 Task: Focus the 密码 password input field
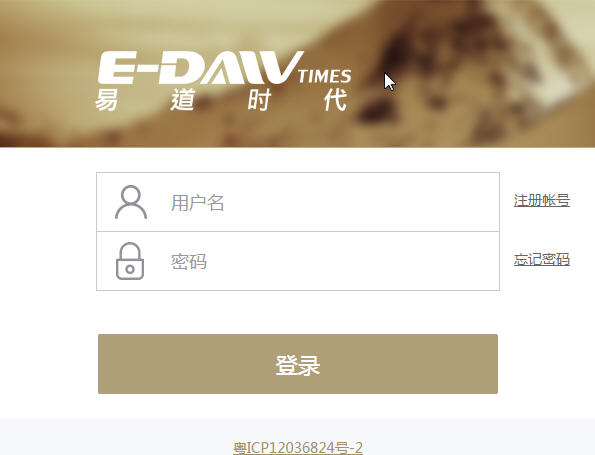(298, 261)
